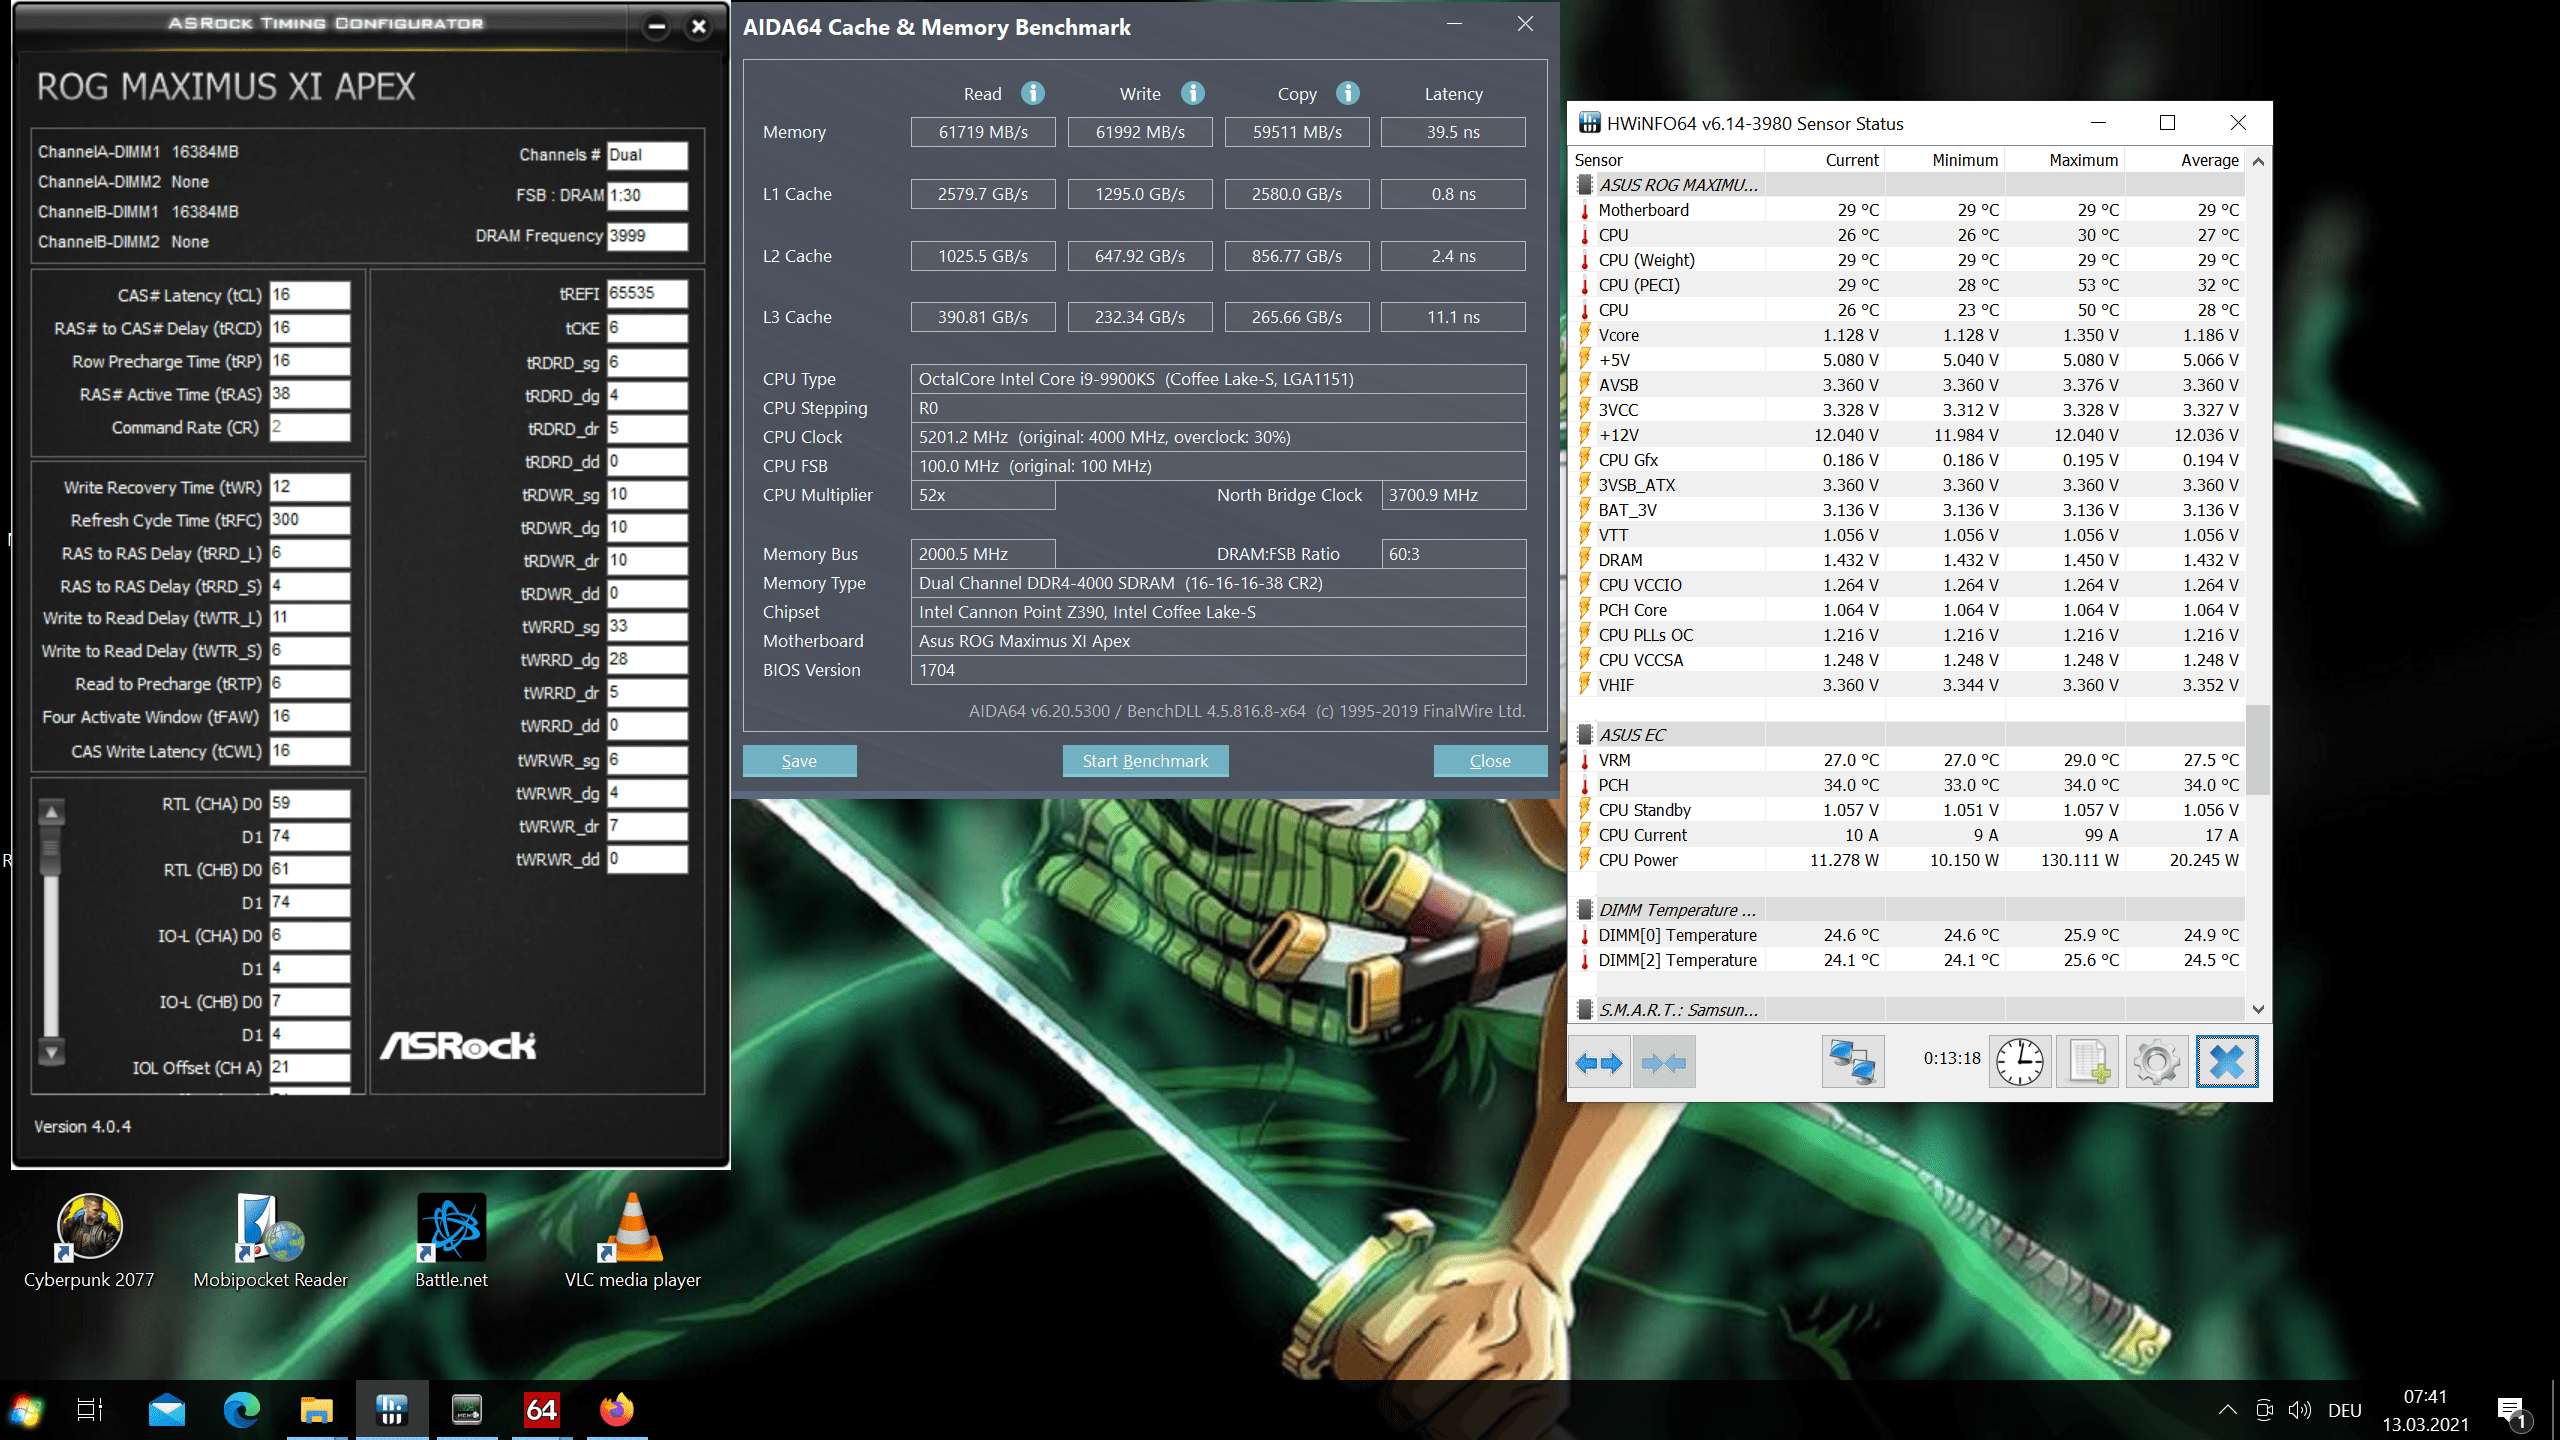2560x1440 pixels.
Task: Click the HWiNFO scrollbar down arrow
Action: click(2258, 1010)
